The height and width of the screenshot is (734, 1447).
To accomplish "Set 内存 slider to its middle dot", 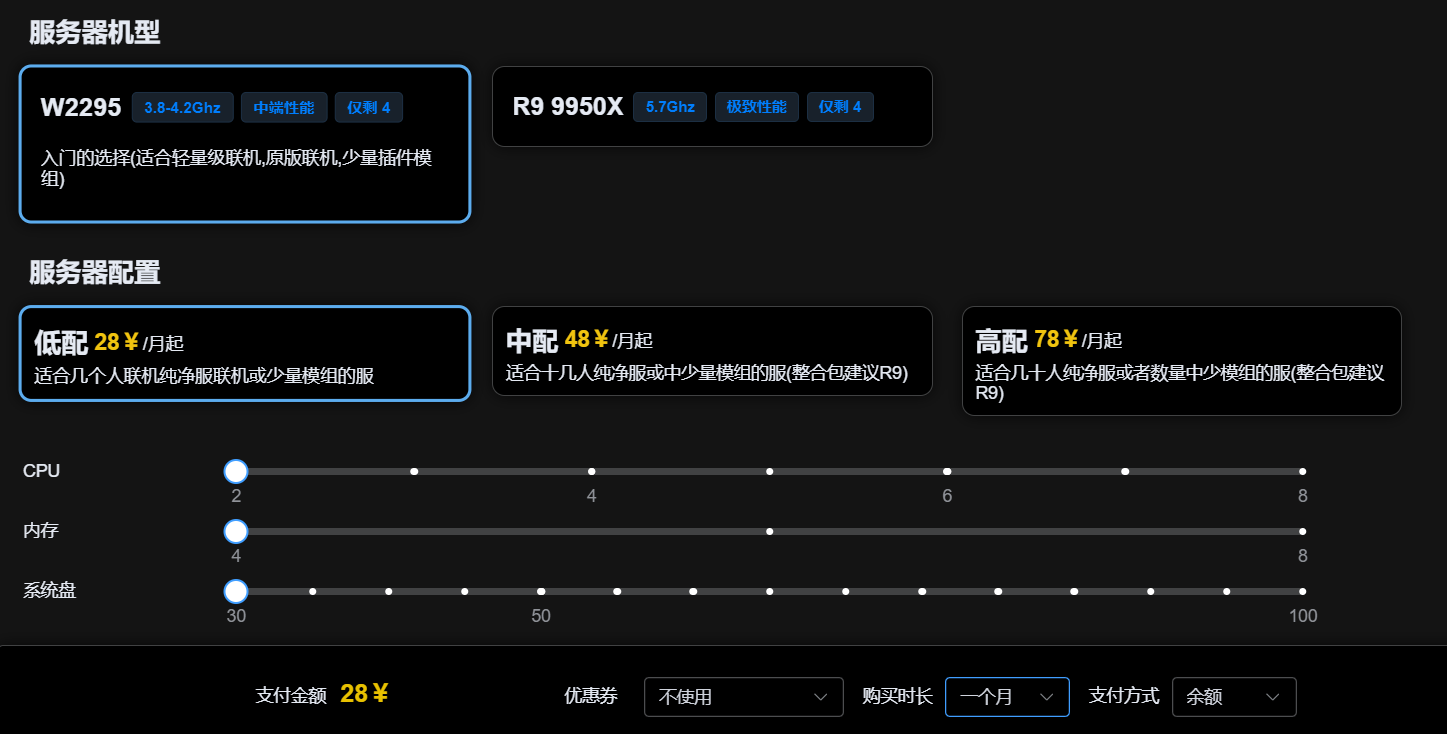I will coord(770,531).
